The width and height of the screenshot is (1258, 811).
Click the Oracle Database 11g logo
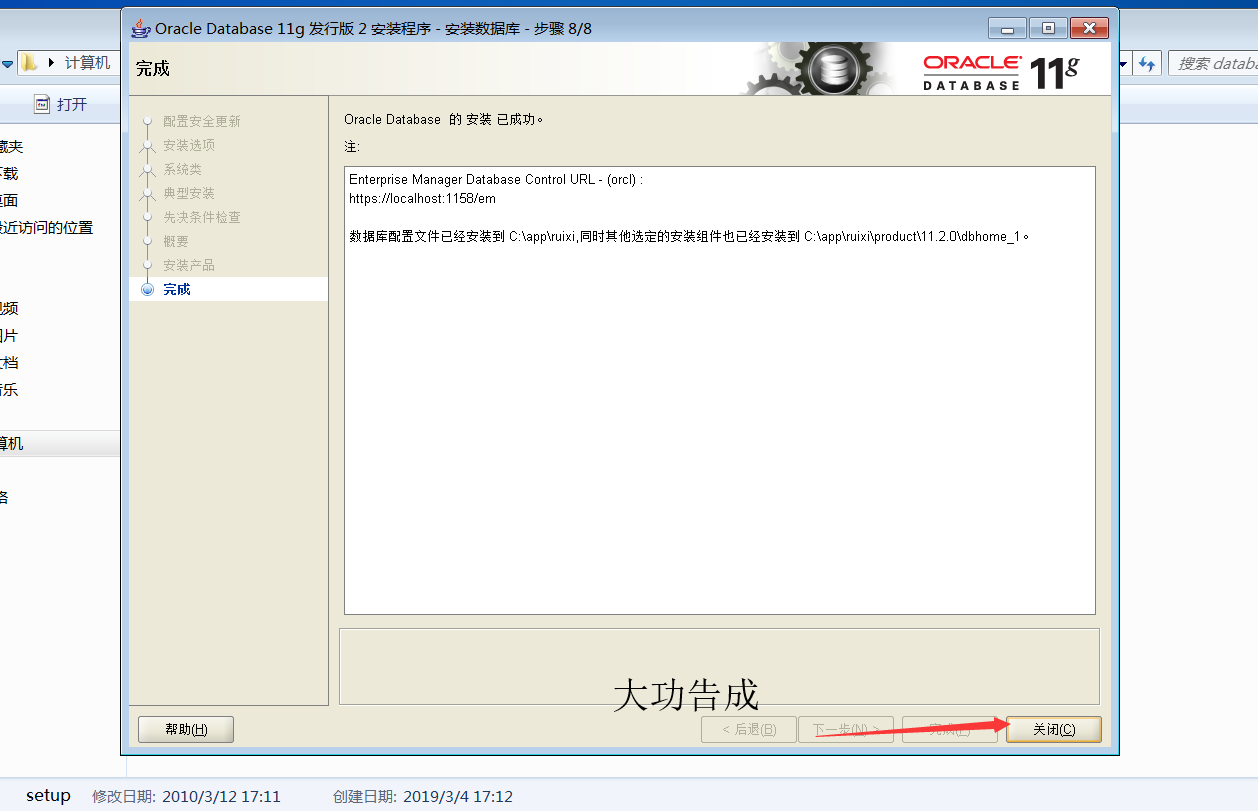[x=1001, y=72]
